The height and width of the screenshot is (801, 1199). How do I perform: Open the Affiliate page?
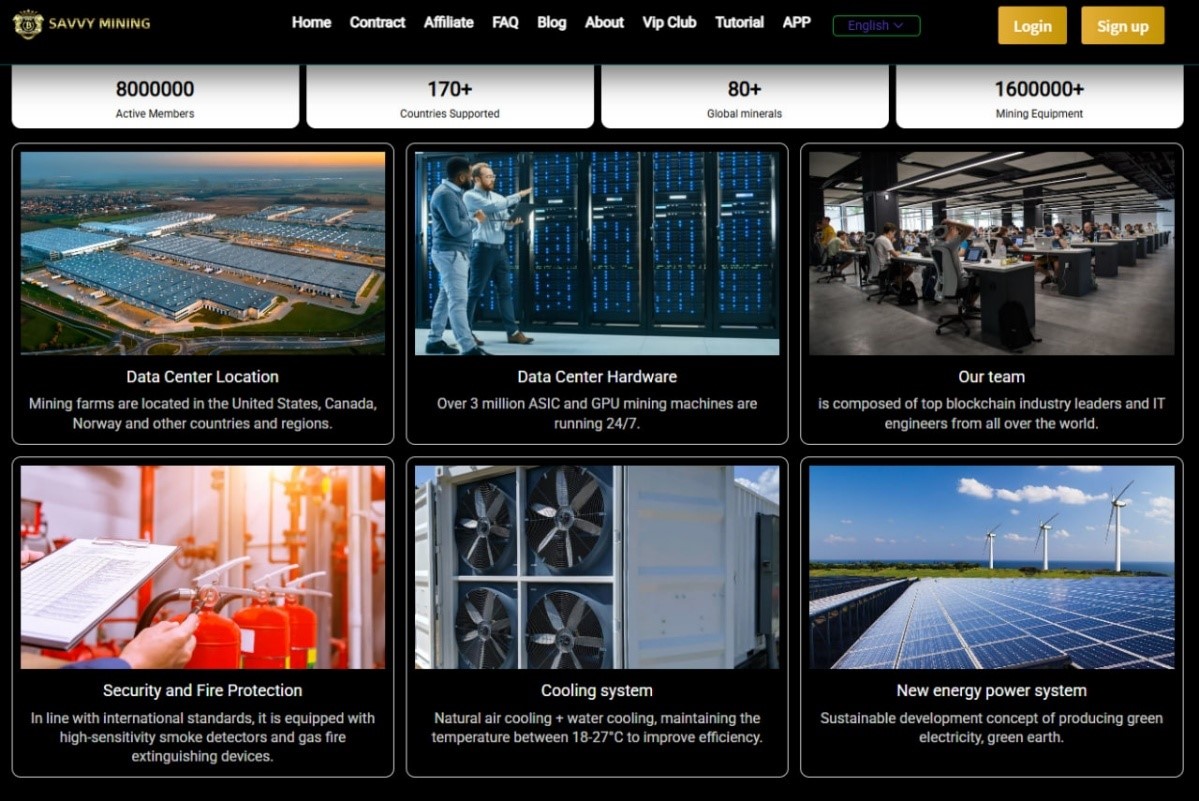point(448,22)
